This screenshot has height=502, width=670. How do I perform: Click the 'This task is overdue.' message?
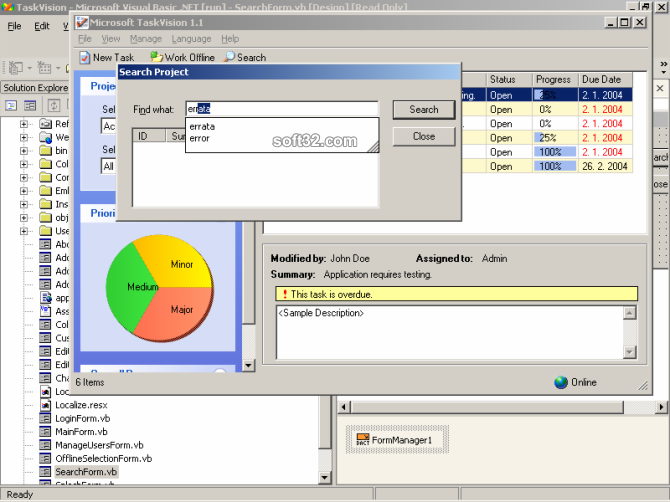[x=332, y=294]
